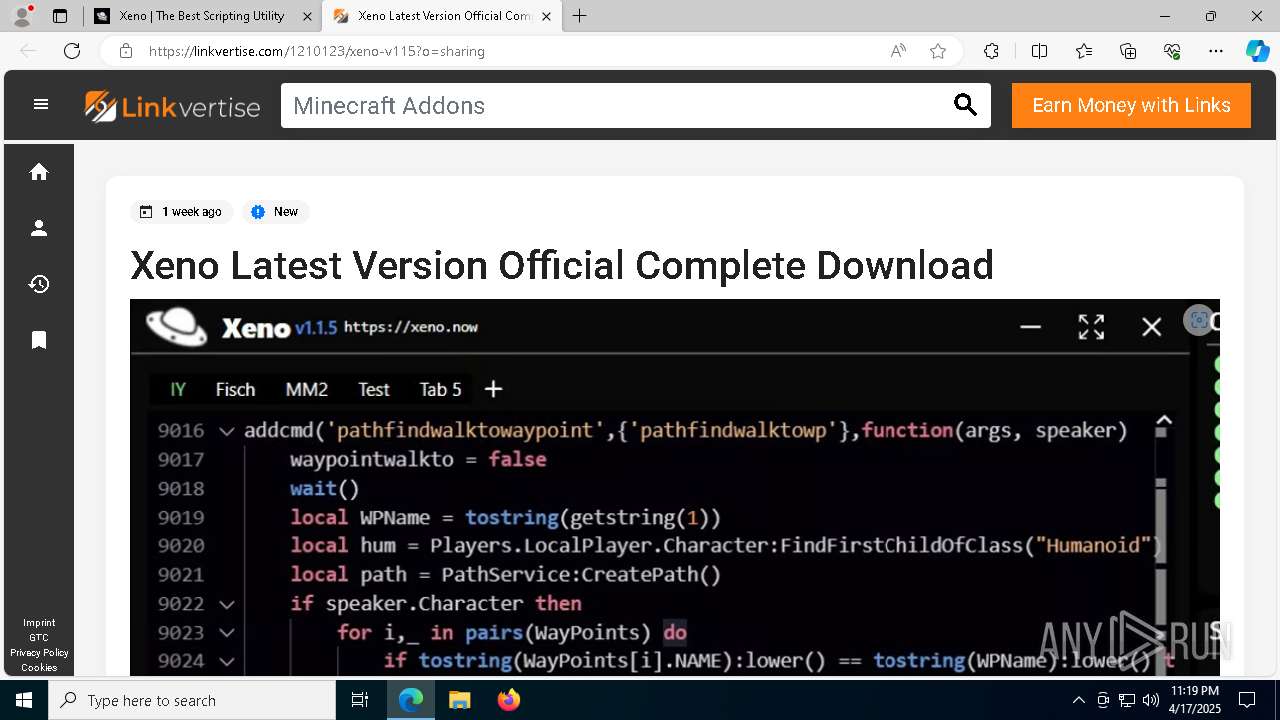The height and width of the screenshot is (720, 1280).
Task: Open the tab actions menu icon
Action: [60, 16]
